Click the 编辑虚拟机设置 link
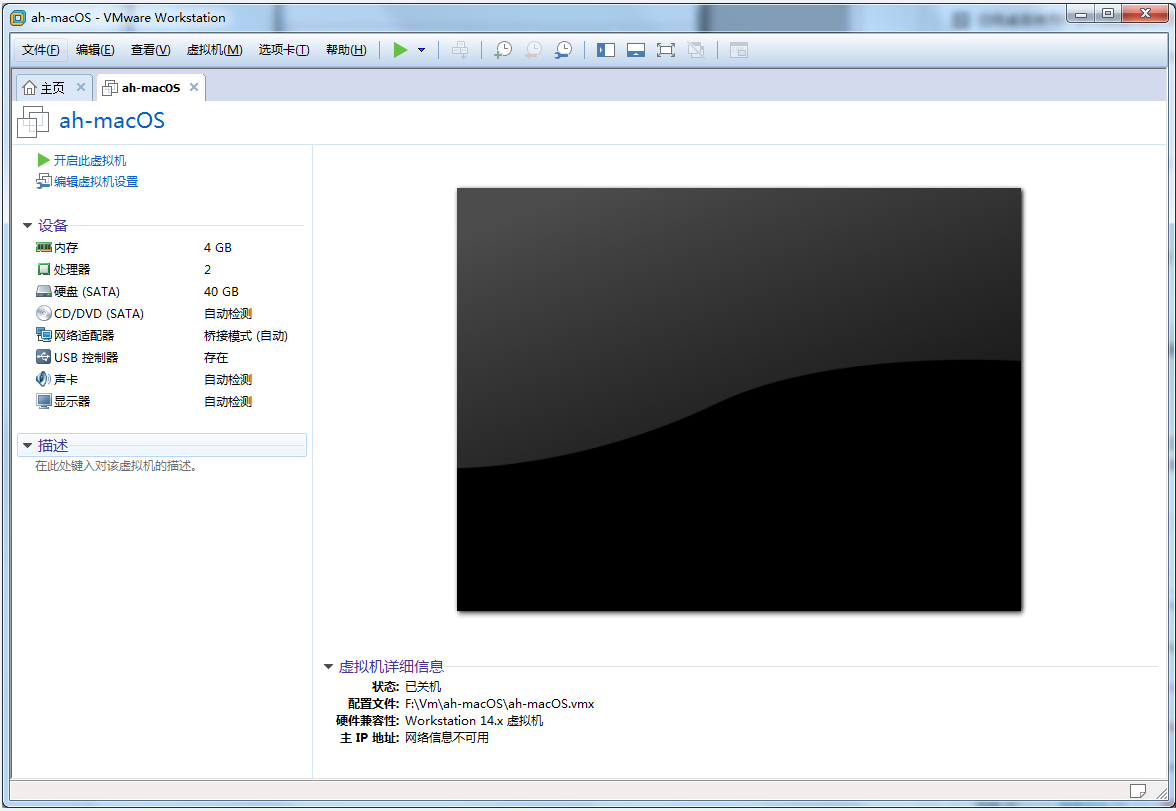1176x811 pixels. [95, 182]
